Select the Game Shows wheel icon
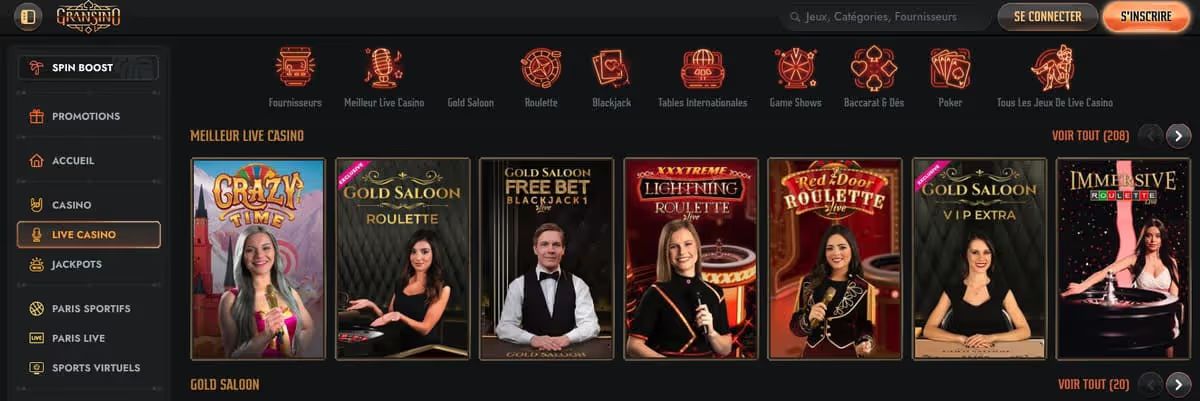 pos(796,68)
